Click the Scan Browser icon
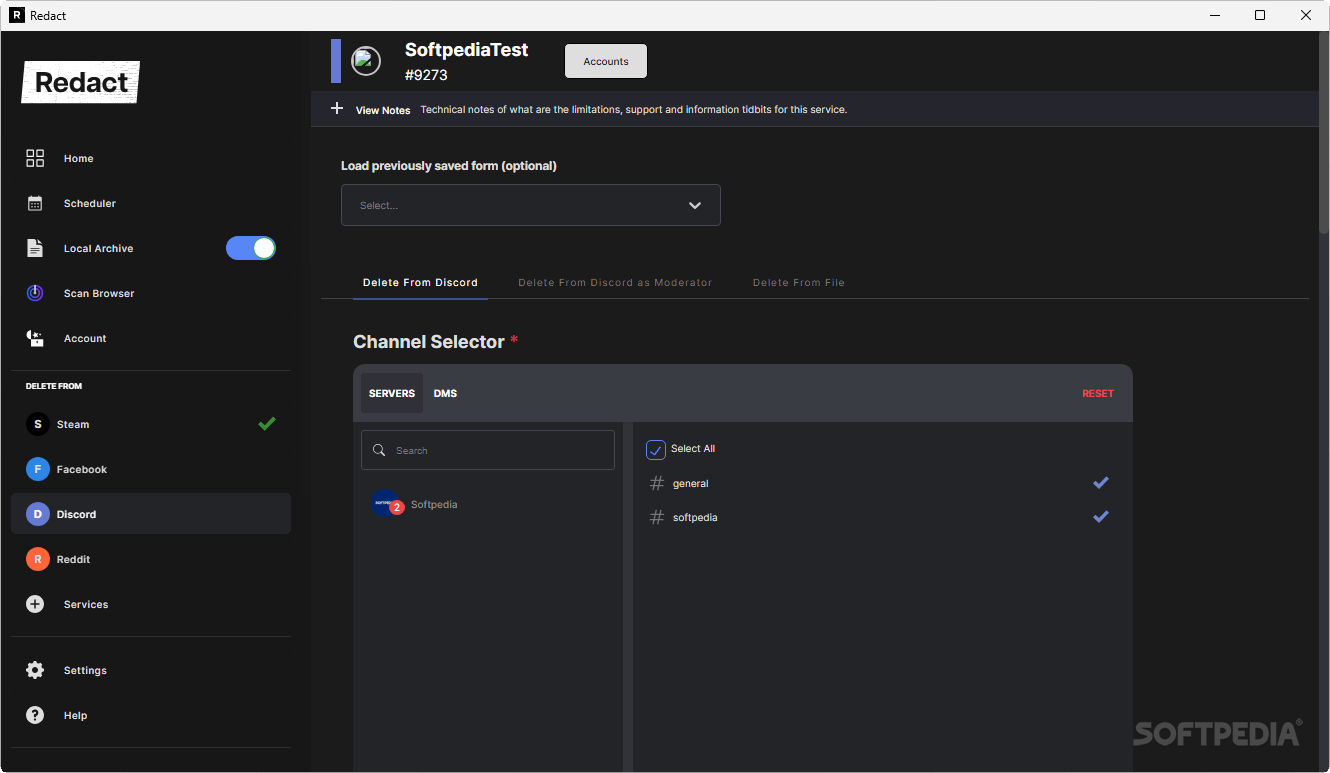 pos(35,293)
